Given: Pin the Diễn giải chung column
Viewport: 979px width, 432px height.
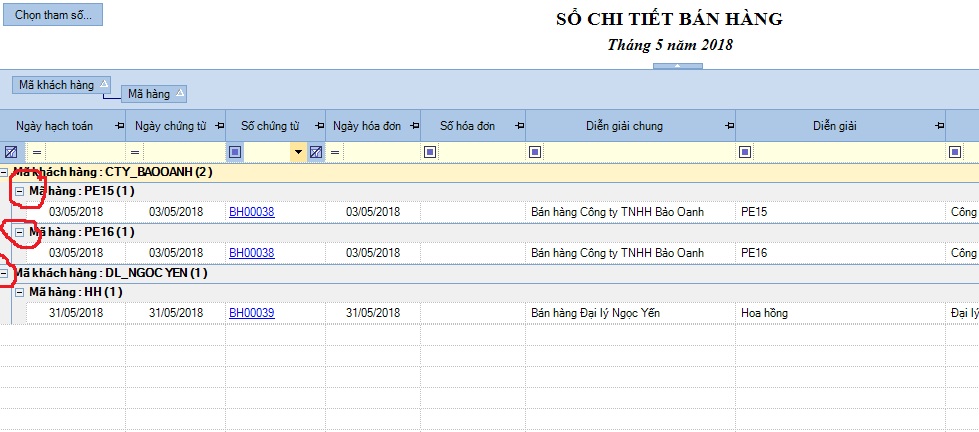Looking at the screenshot, I should [x=729, y=126].
